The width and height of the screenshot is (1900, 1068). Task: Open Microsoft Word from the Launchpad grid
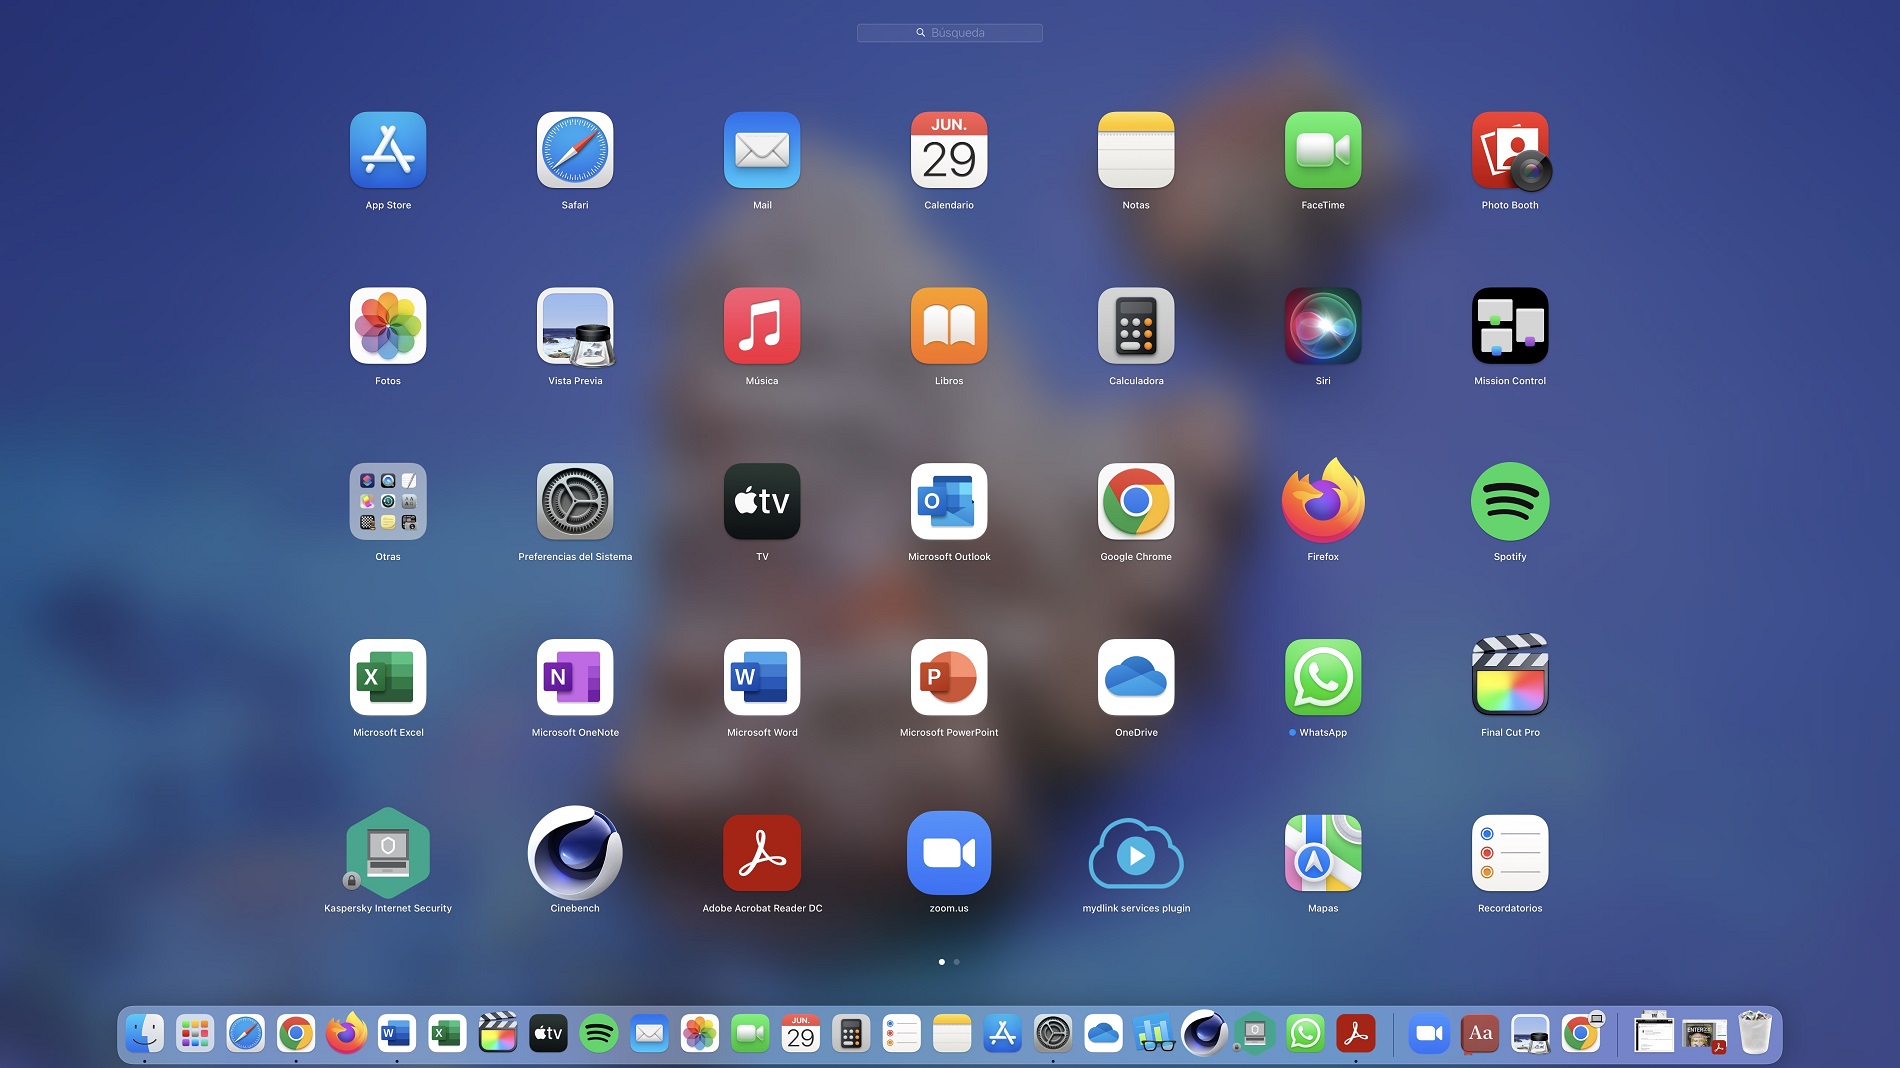(x=762, y=678)
